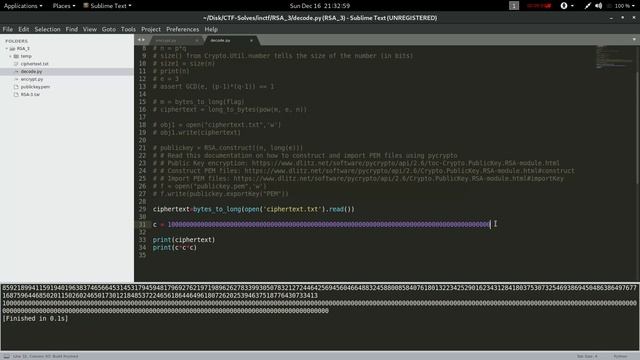Open encrypt.py from the sidebar
The width and height of the screenshot is (640, 360).
pos(32,79)
